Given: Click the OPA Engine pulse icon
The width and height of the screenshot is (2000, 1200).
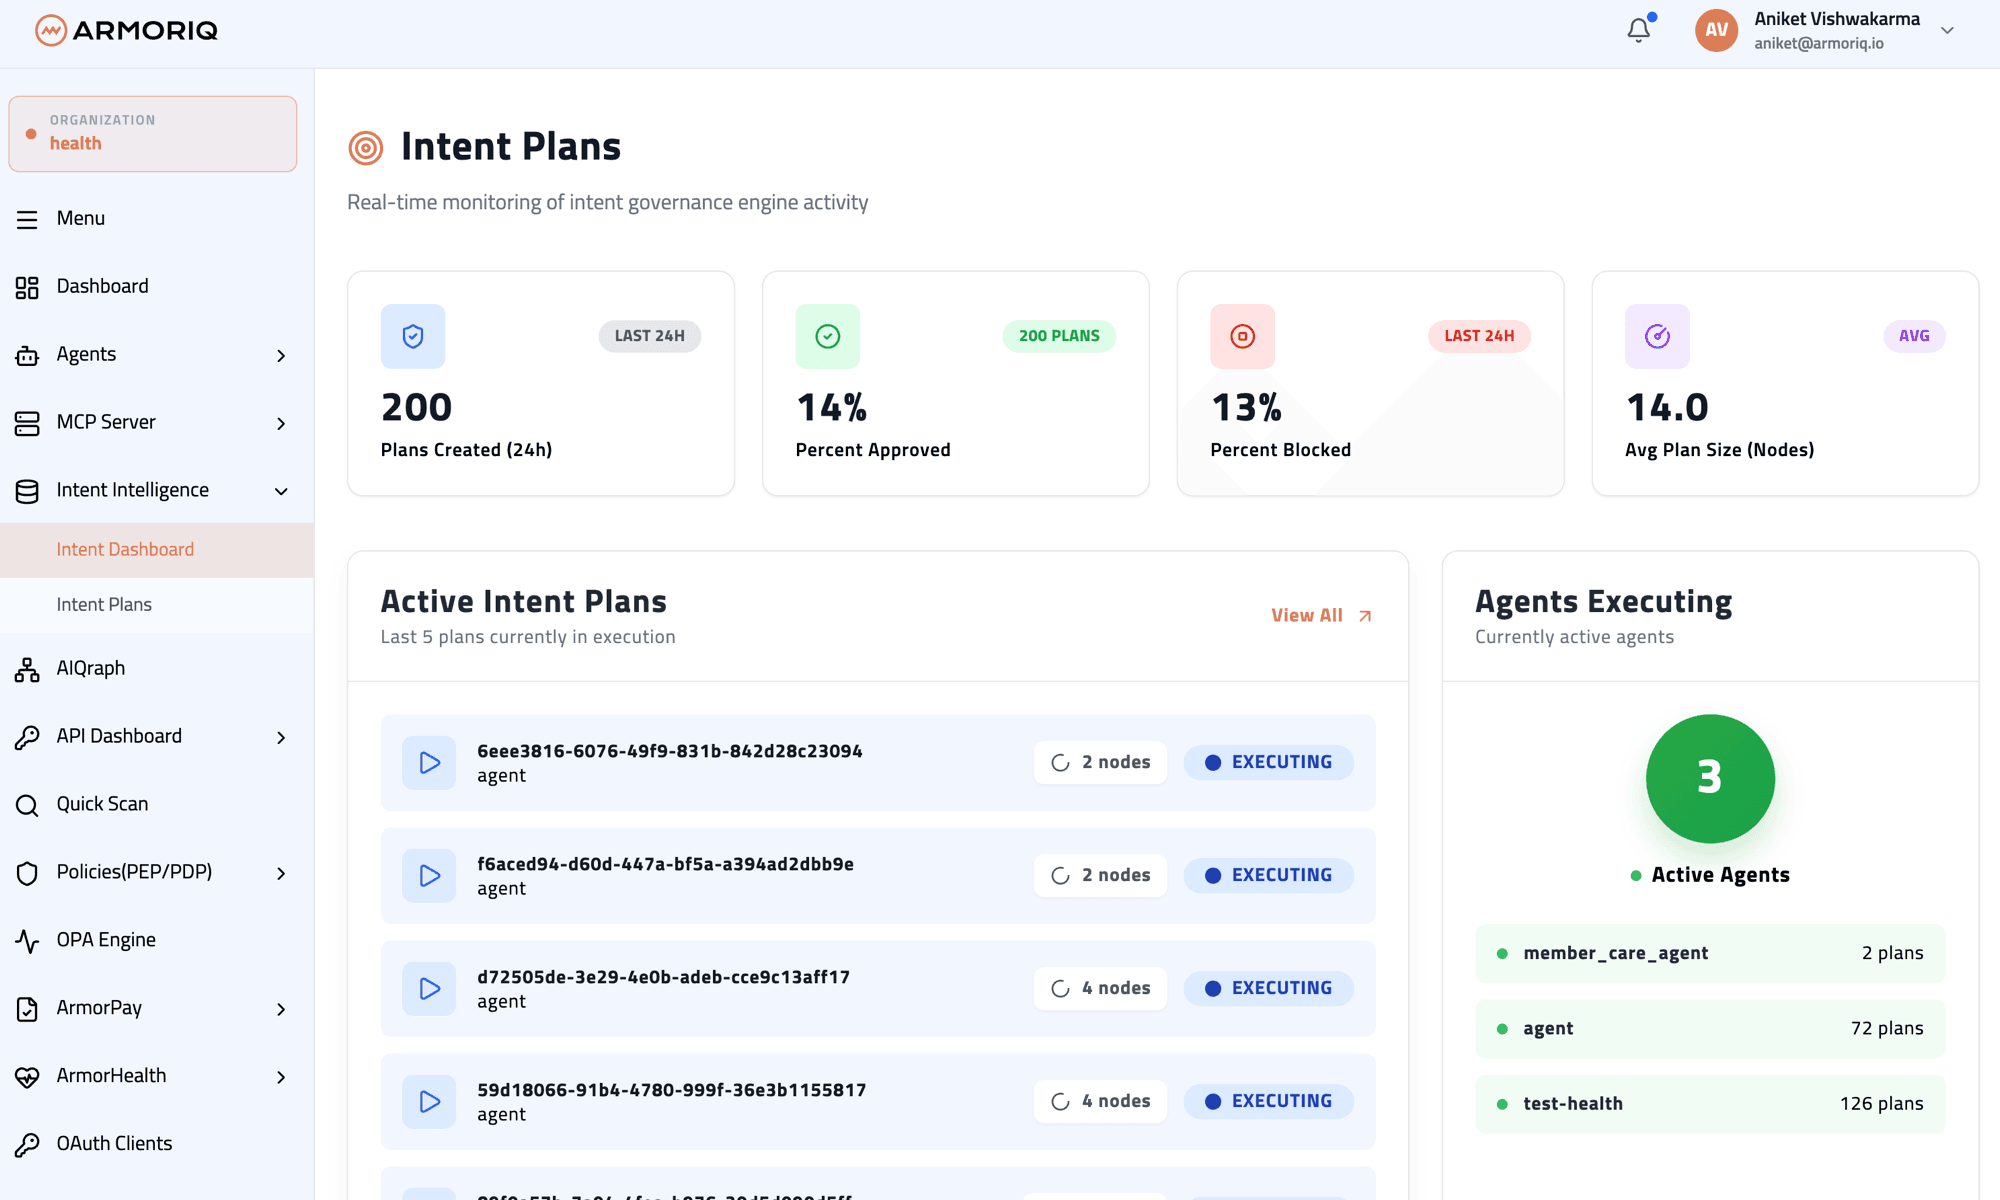Looking at the screenshot, I should click(x=27, y=941).
